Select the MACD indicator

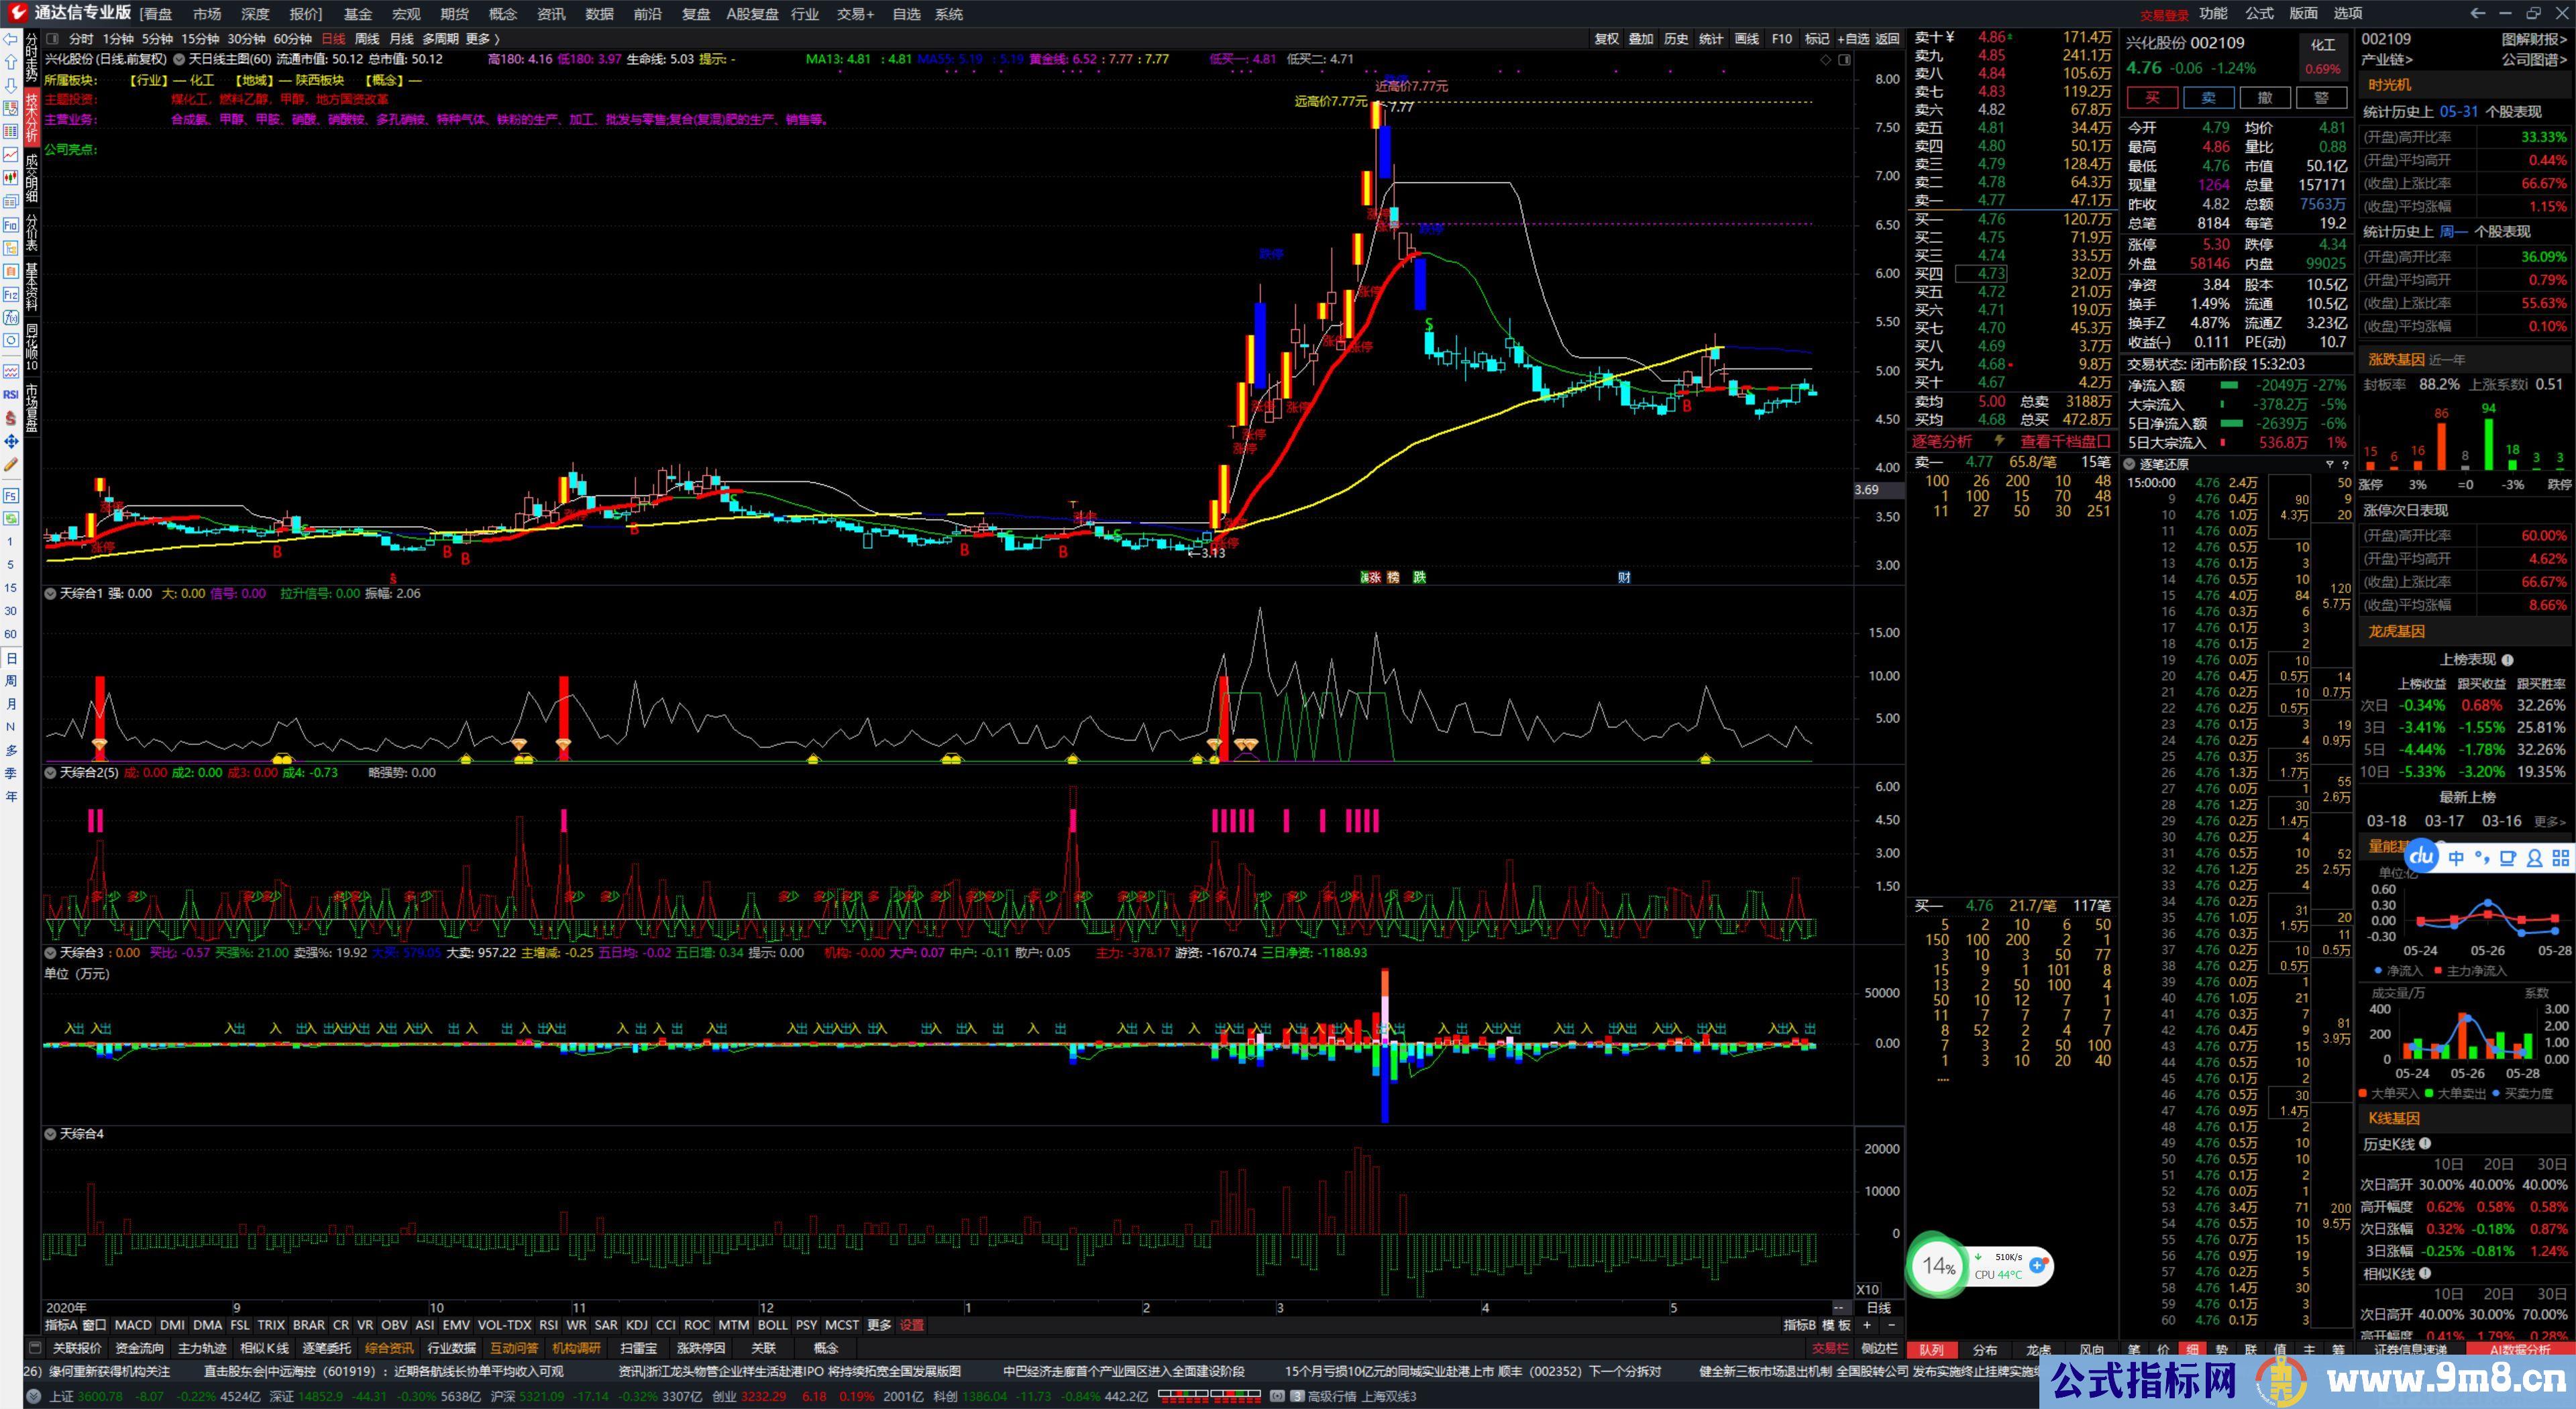click(133, 1325)
